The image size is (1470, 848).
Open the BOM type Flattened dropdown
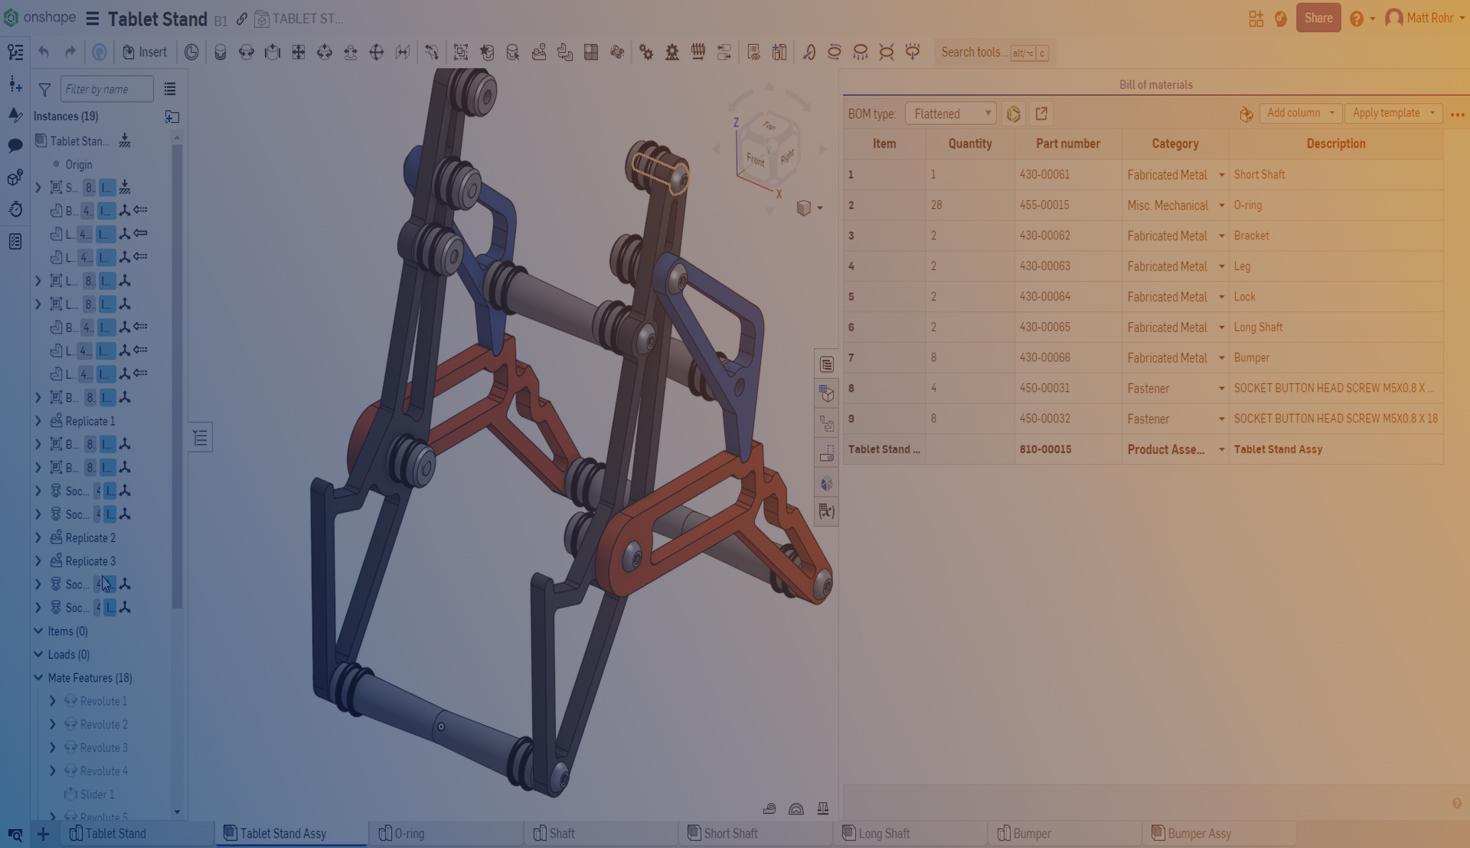pyautogui.click(x=950, y=114)
